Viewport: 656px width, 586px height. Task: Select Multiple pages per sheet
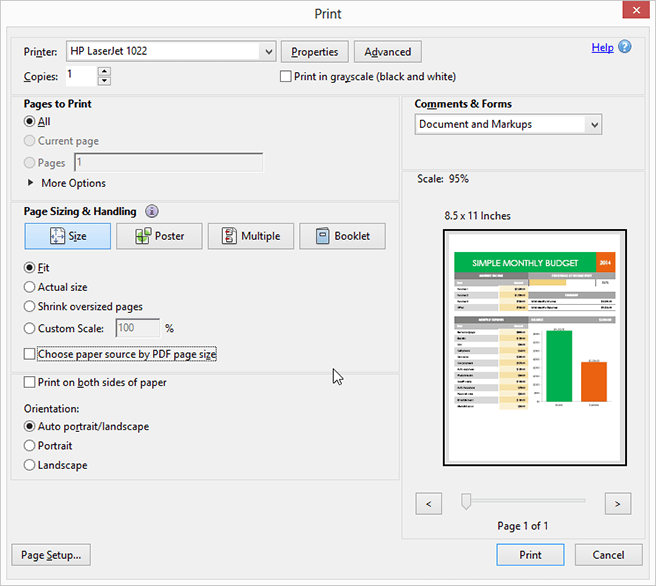(x=250, y=236)
